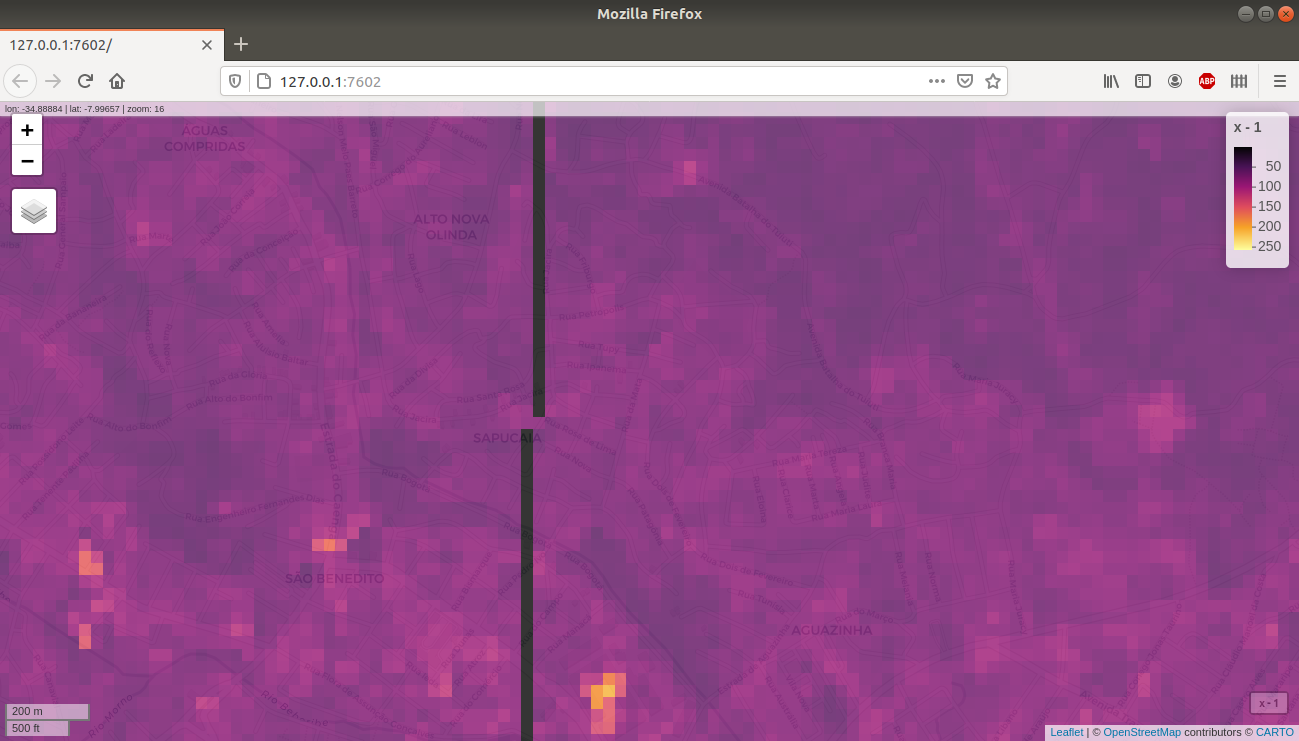Open the OpenStreetMap contributors link
Image resolution: width=1299 pixels, height=741 pixels.
1142,731
